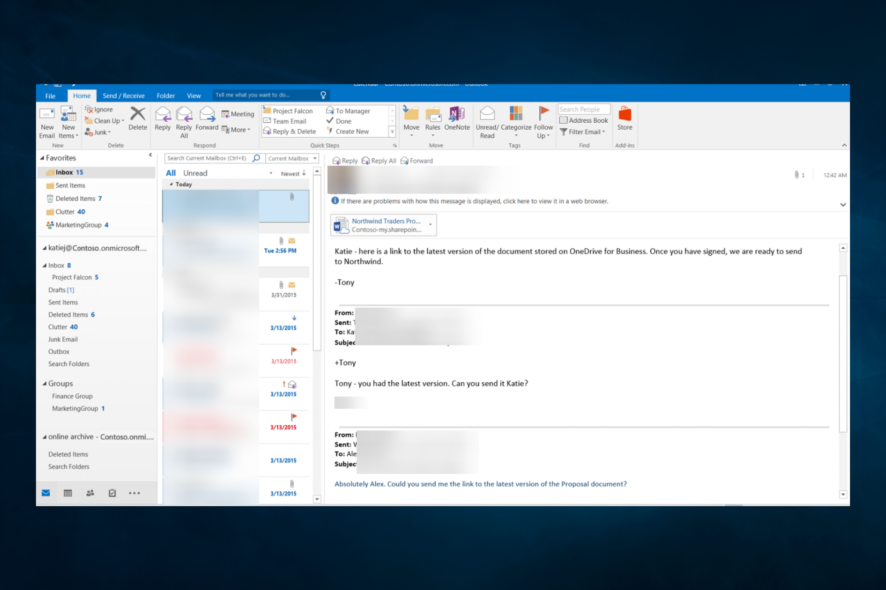Create a New Email

(x=47, y=122)
